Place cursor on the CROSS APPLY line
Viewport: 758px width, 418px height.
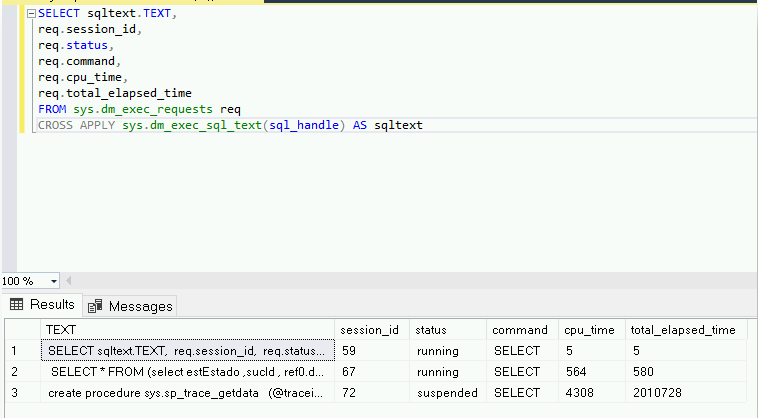point(396,125)
